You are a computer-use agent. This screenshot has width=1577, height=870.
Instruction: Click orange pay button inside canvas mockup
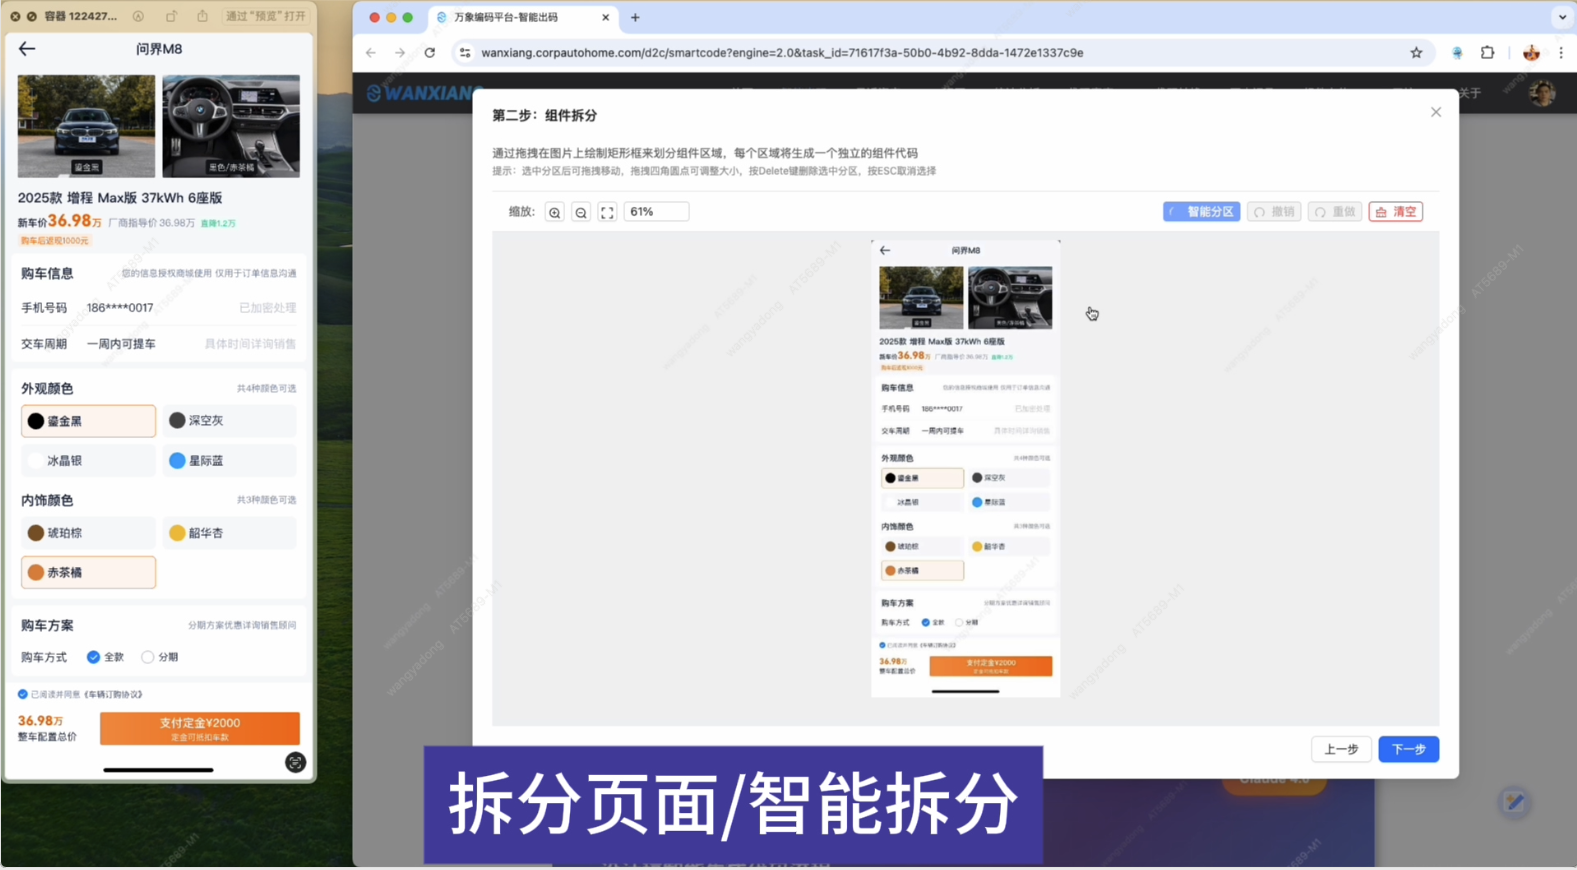pos(990,666)
